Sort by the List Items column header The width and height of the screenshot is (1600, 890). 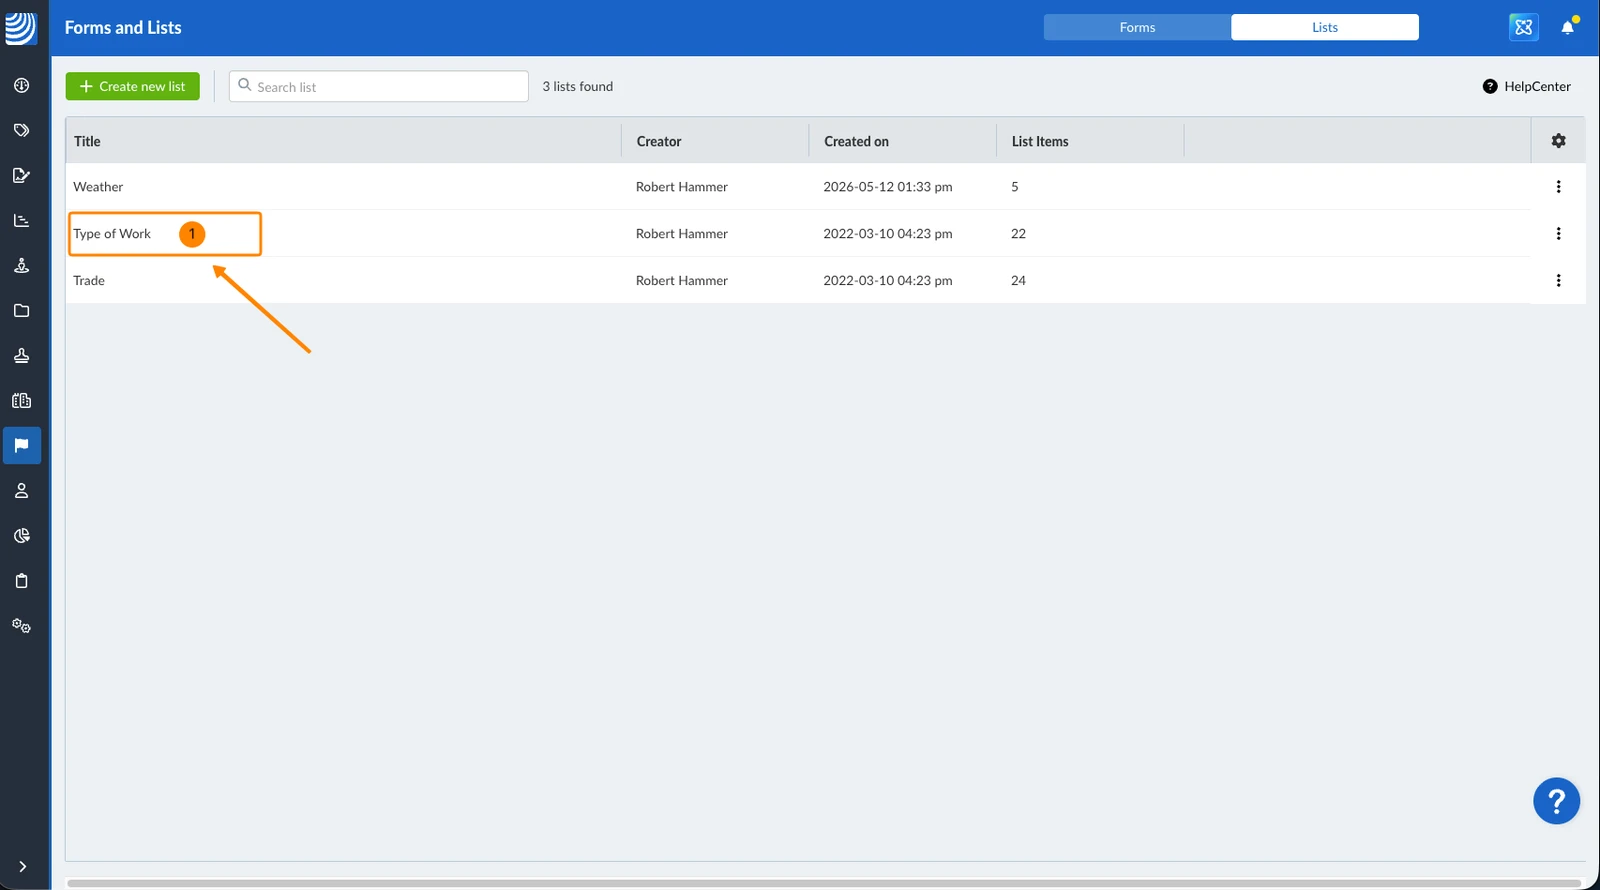1040,141
